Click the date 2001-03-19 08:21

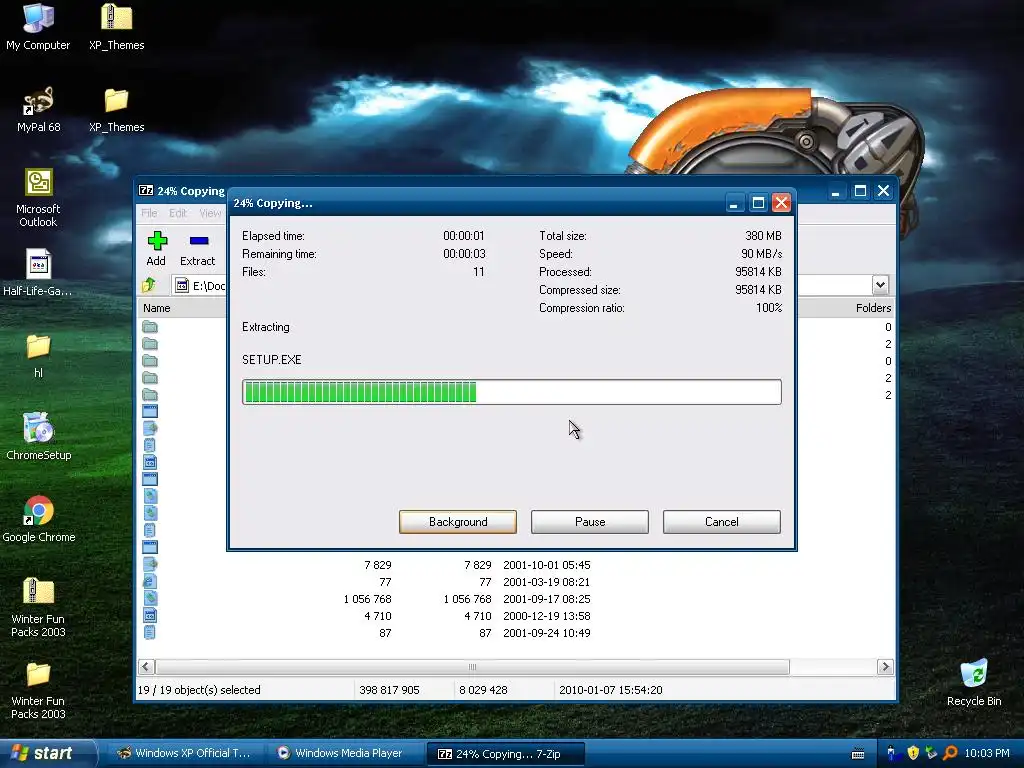(547, 582)
